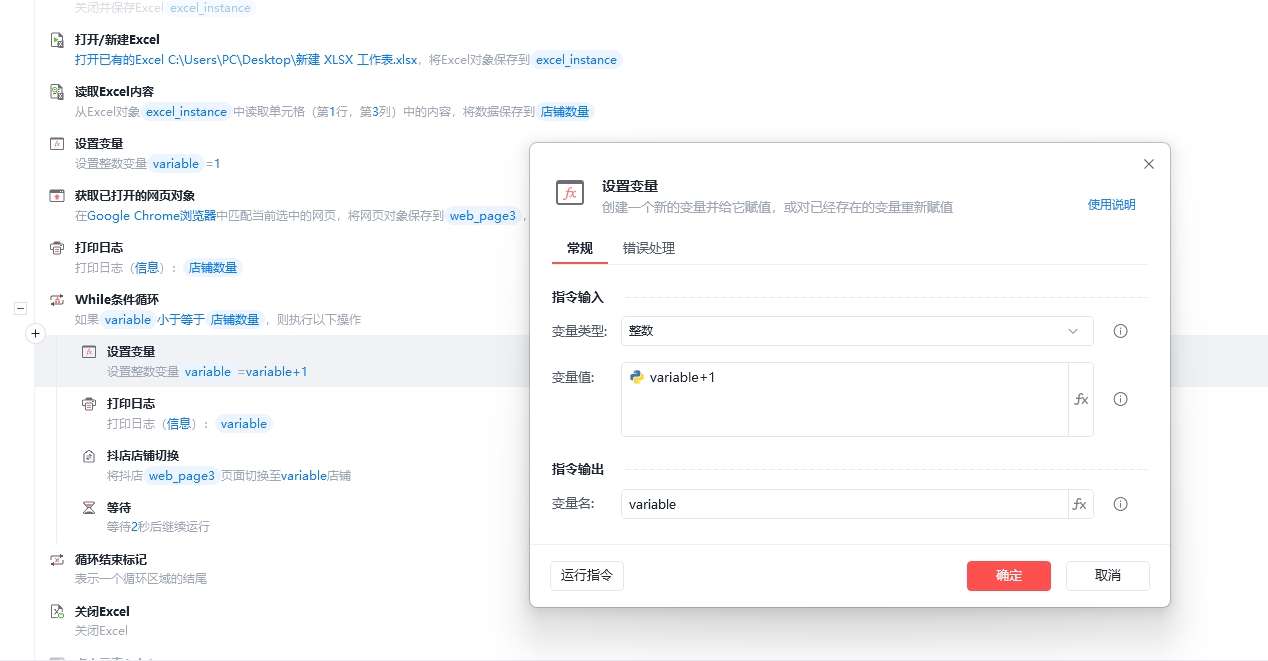The width and height of the screenshot is (1268, 661).
Task: Click the variable name input field
Action: 845,504
